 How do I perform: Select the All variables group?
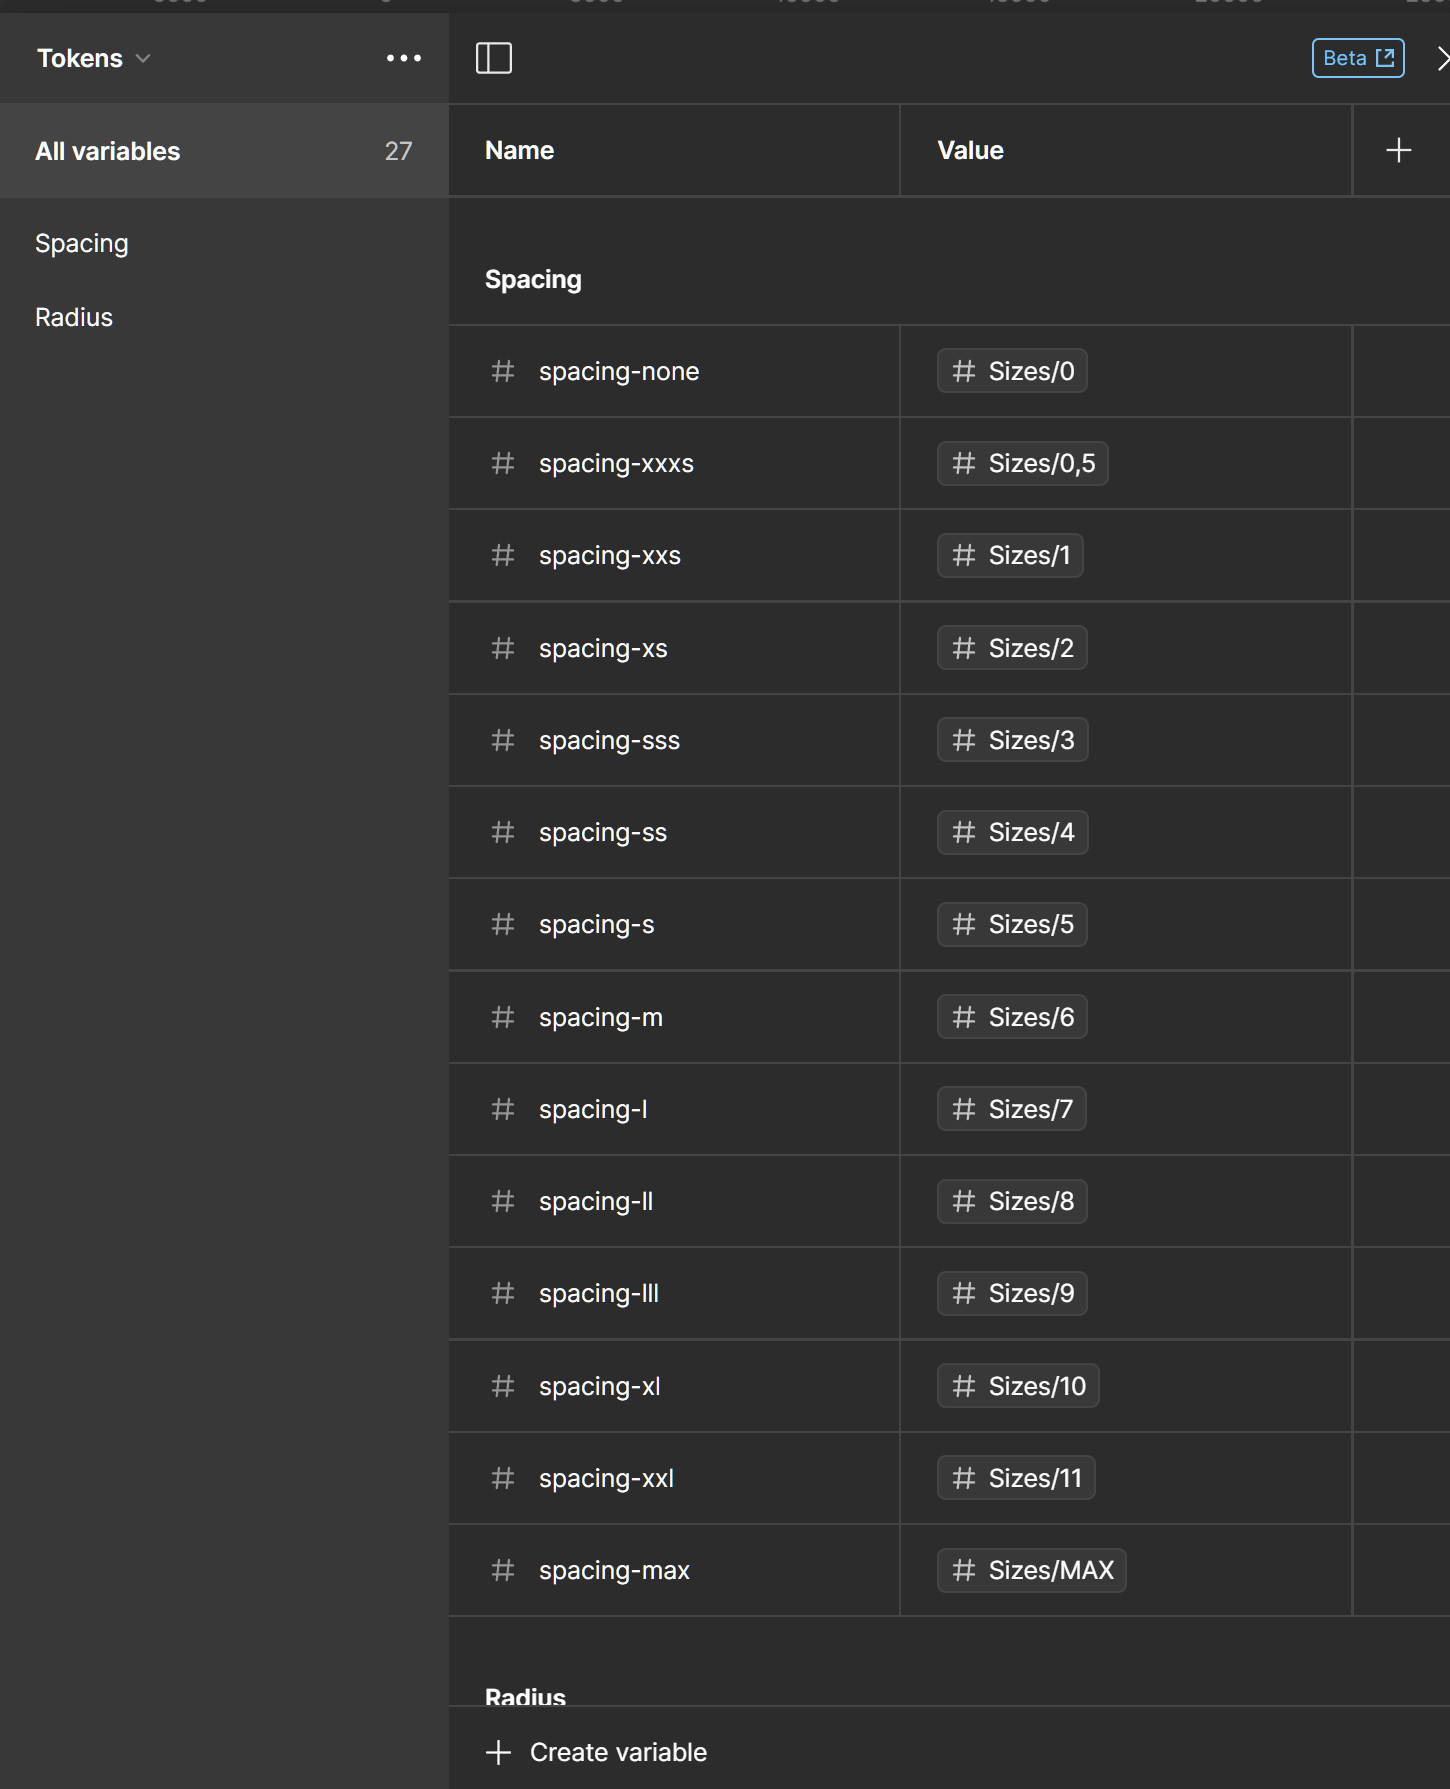108,151
